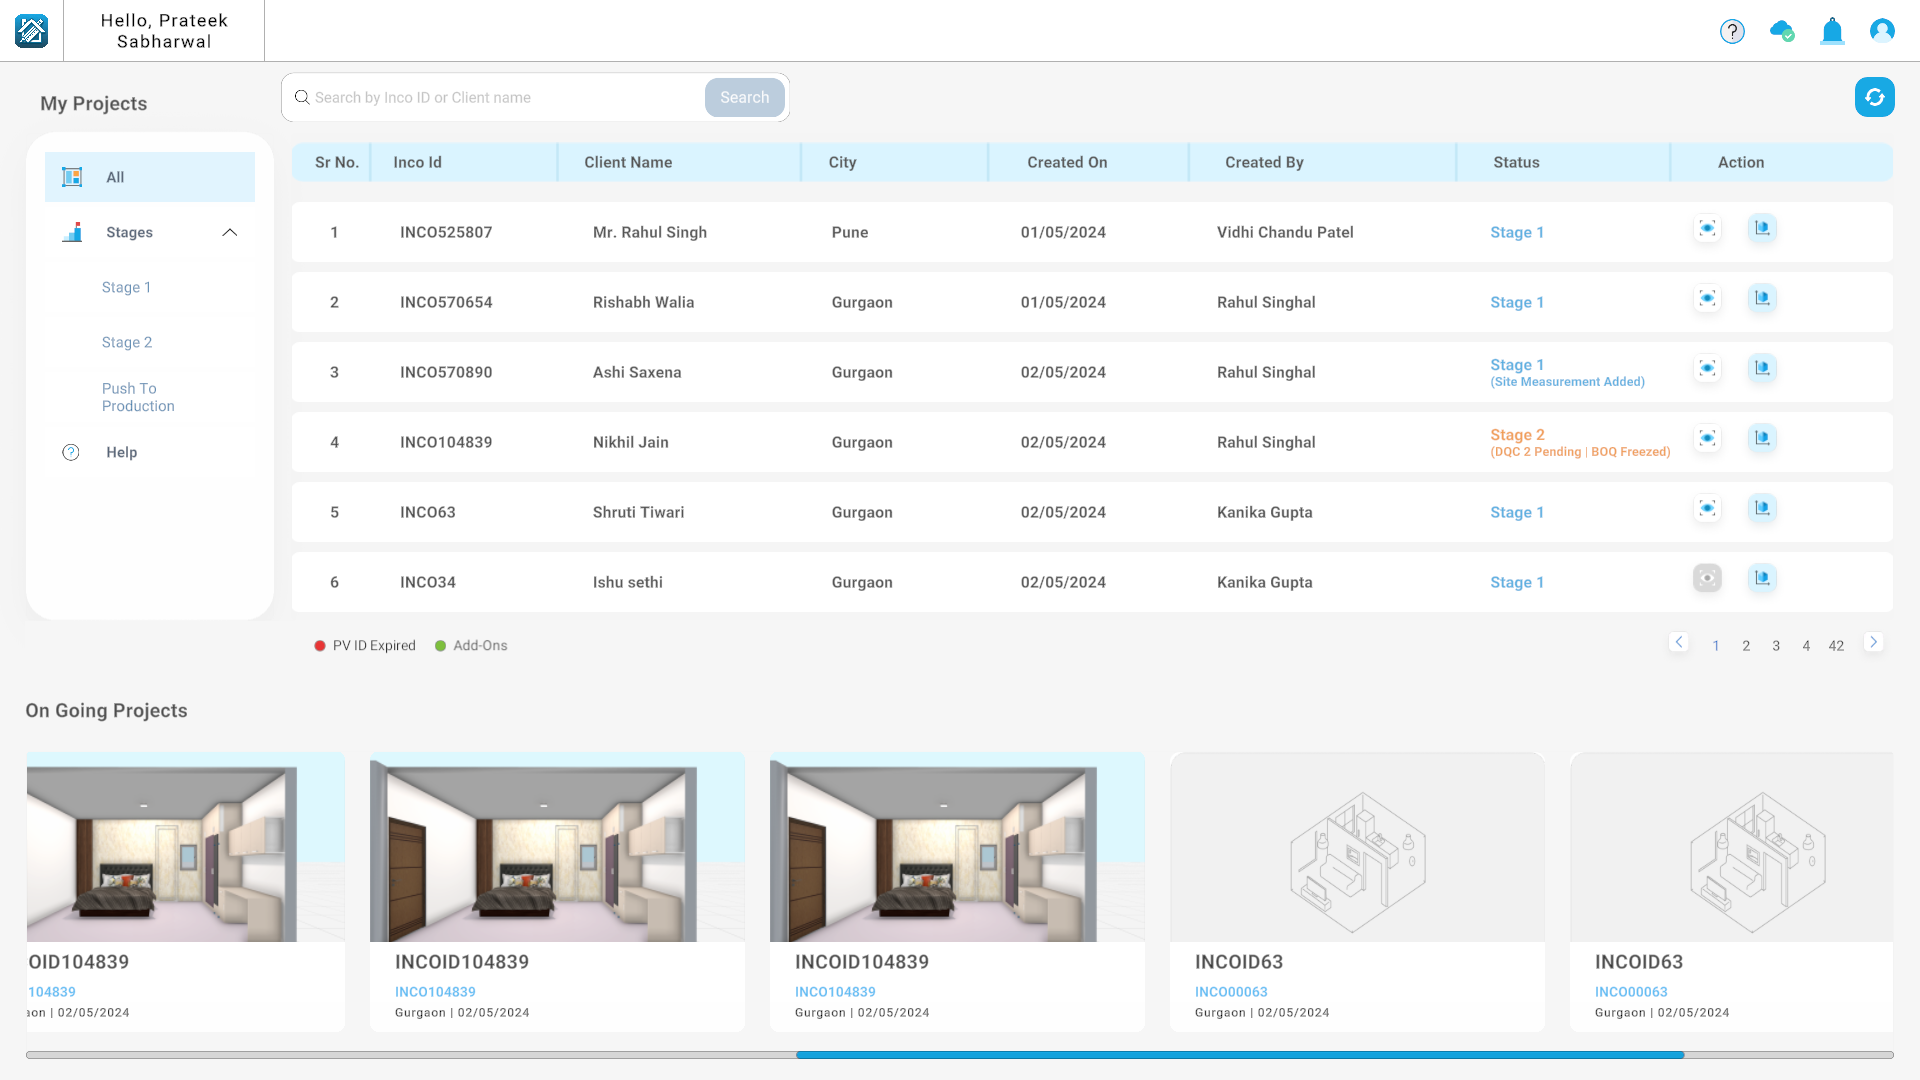Viewport: 1920px width, 1080px height.
Task: Click the refresh/sync icon top right
Action: click(1874, 96)
